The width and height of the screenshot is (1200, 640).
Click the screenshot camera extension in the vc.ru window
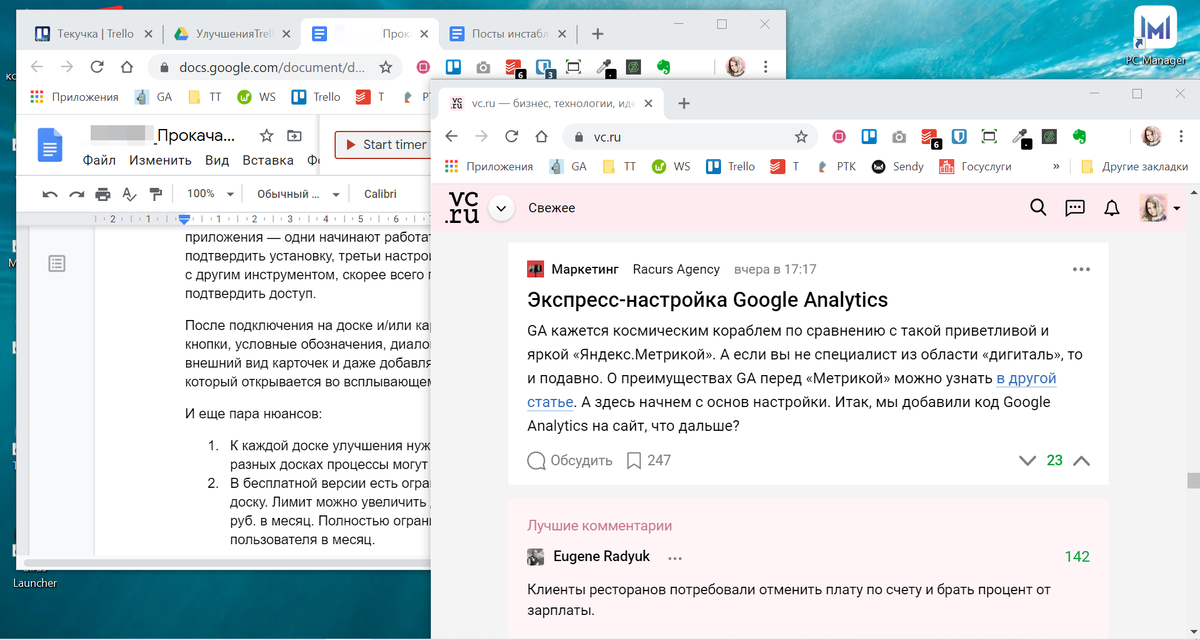(x=899, y=136)
